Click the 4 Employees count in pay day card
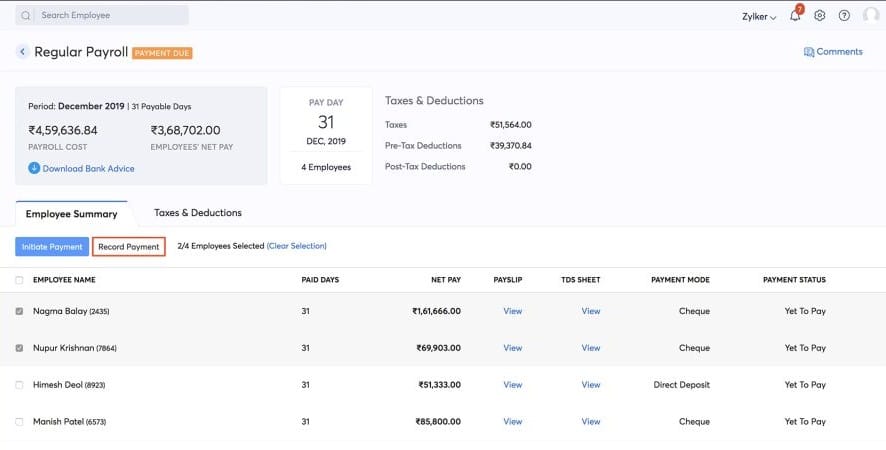The image size is (886, 450). (326, 167)
